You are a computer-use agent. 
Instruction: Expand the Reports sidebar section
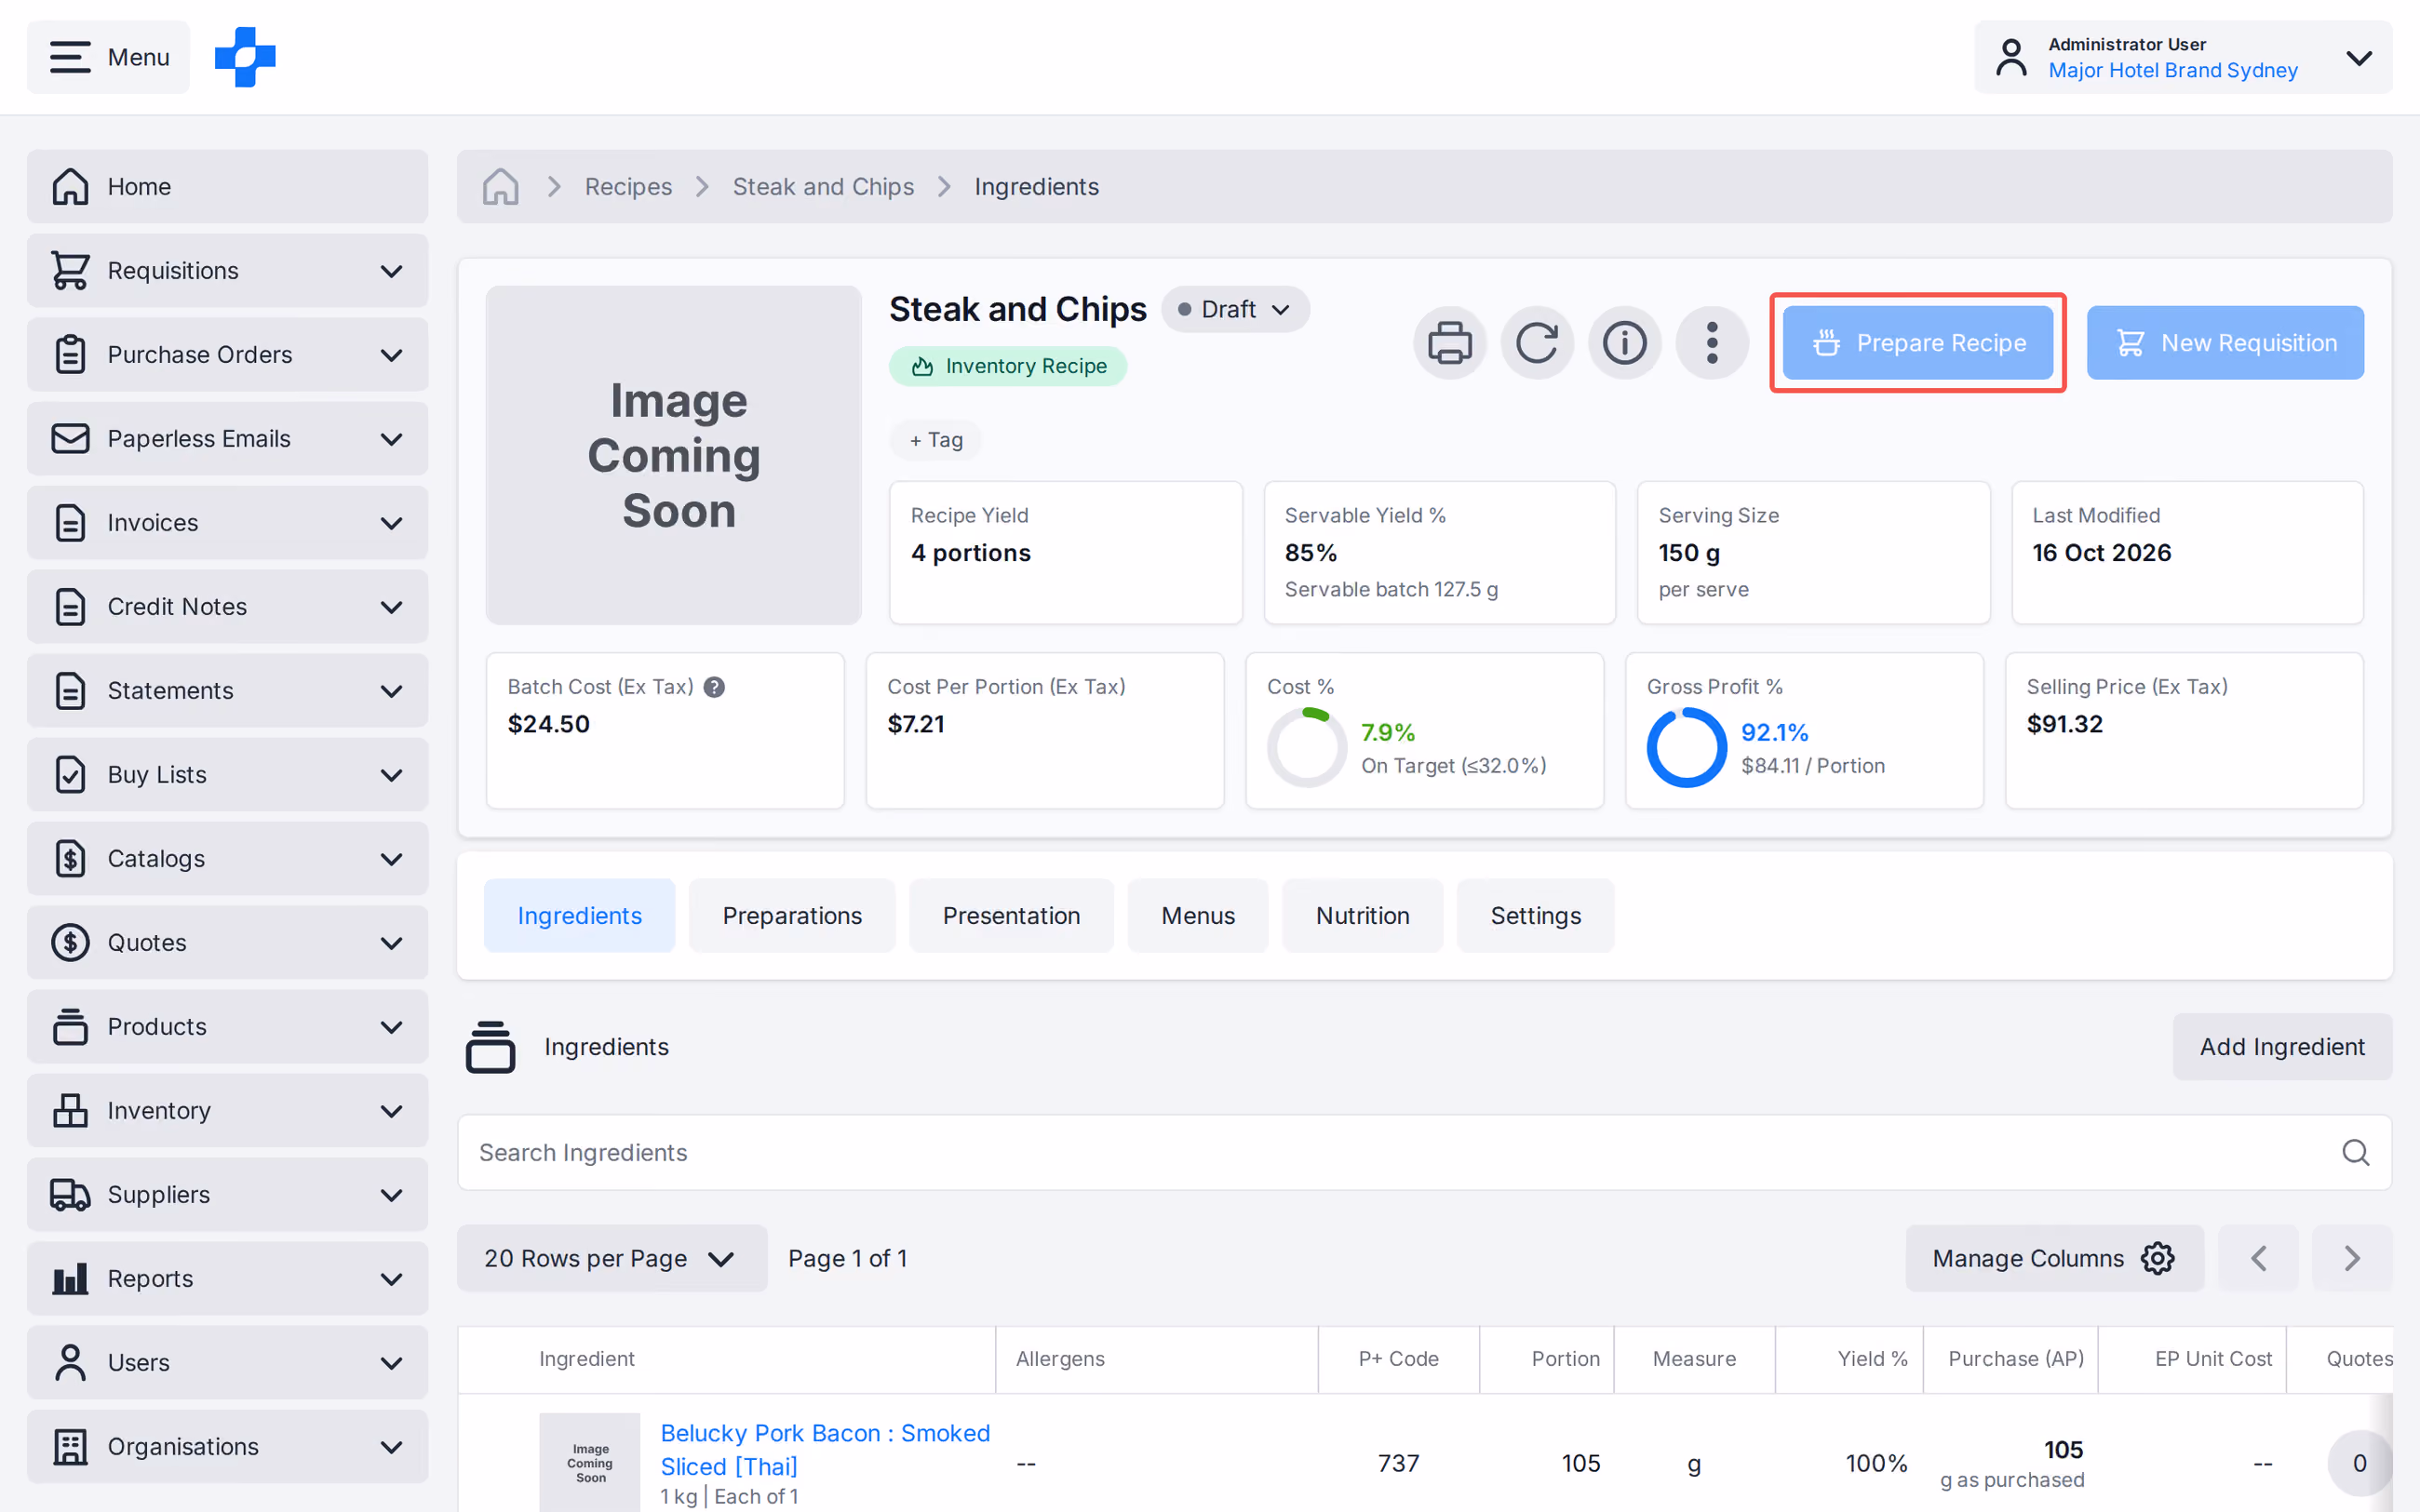[x=227, y=1279]
